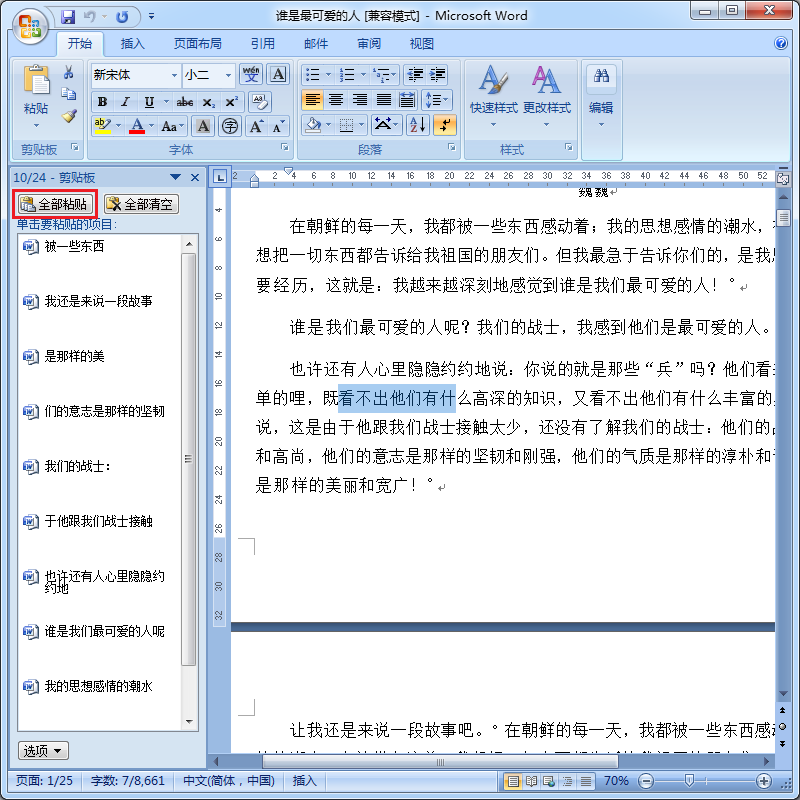The width and height of the screenshot is (800, 800).
Task: Open the Editing (编辑) group
Action: [601, 95]
